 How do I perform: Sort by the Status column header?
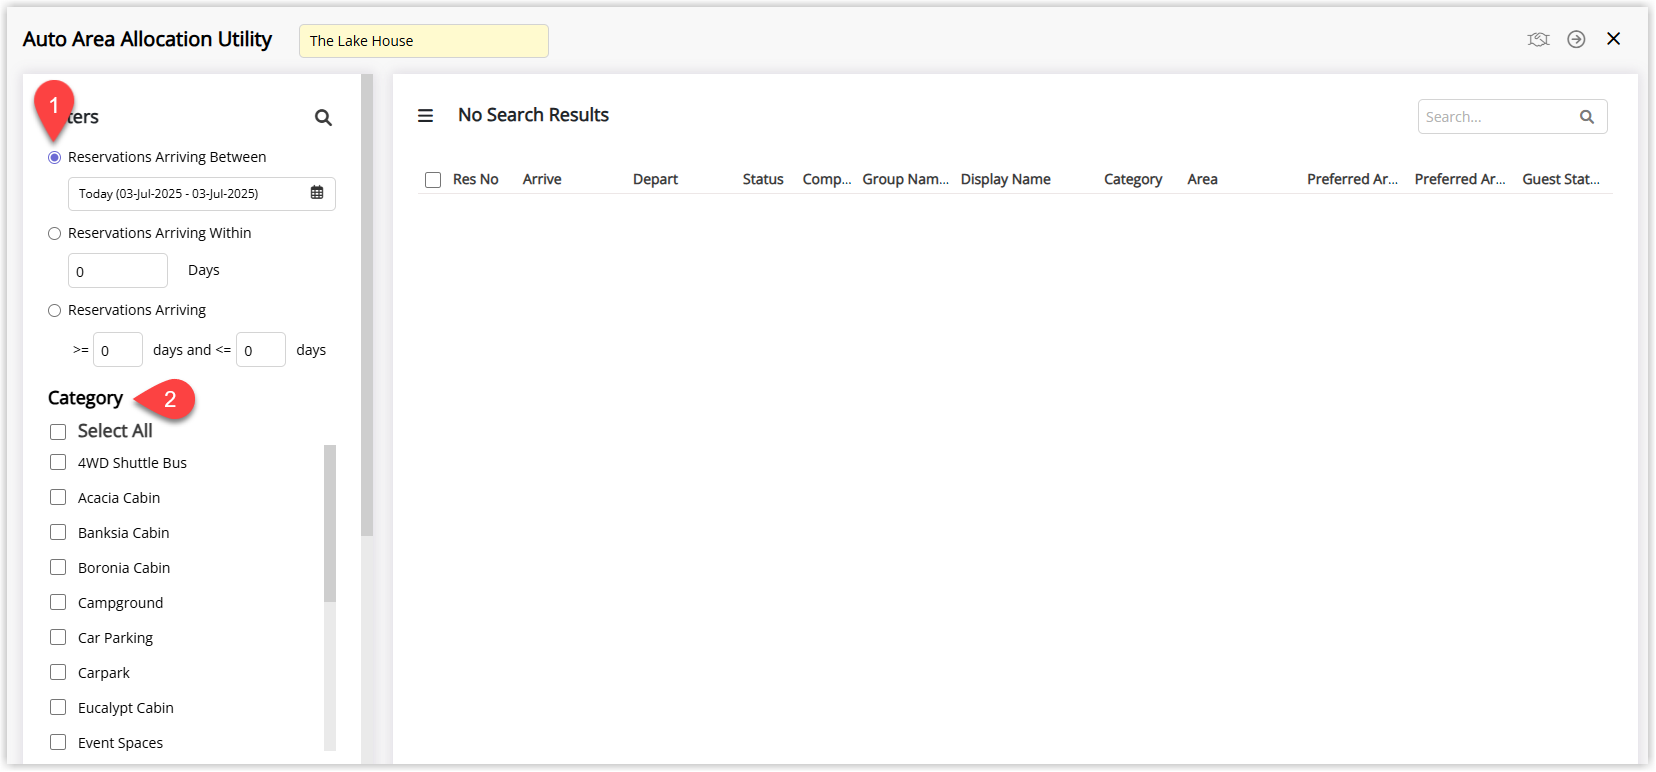pos(763,180)
